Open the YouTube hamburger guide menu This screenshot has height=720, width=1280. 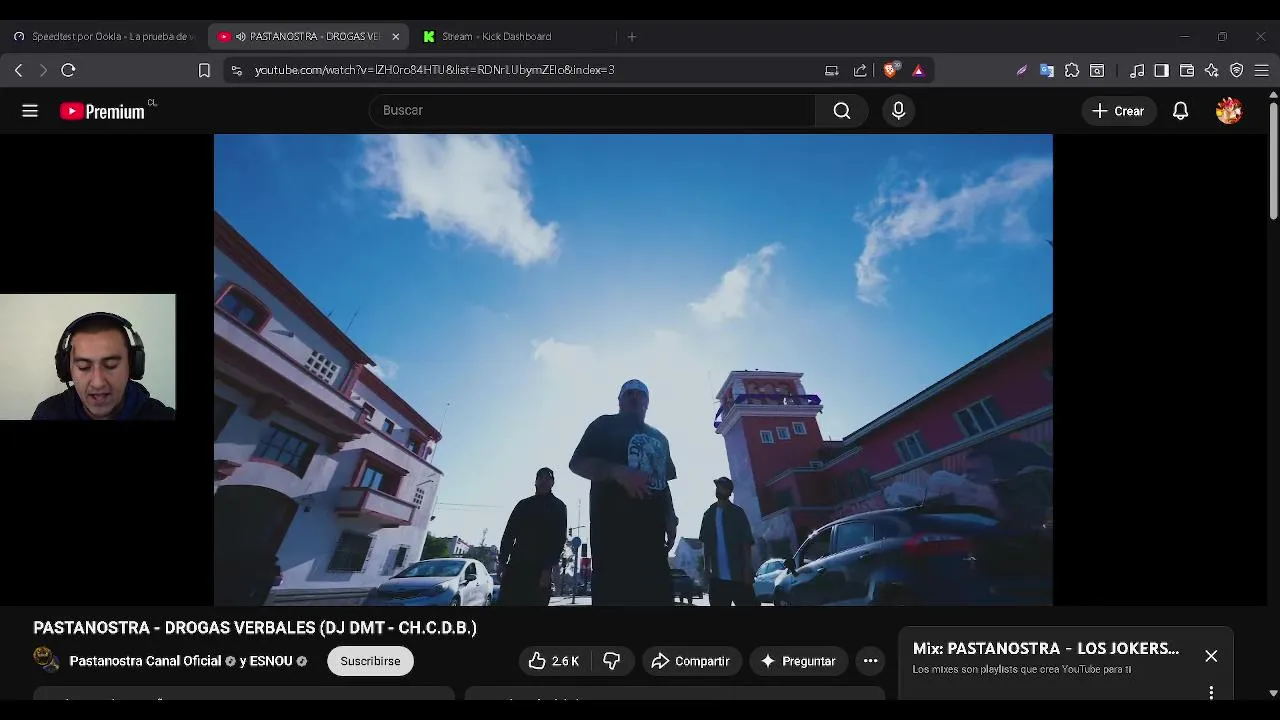(30, 111)
